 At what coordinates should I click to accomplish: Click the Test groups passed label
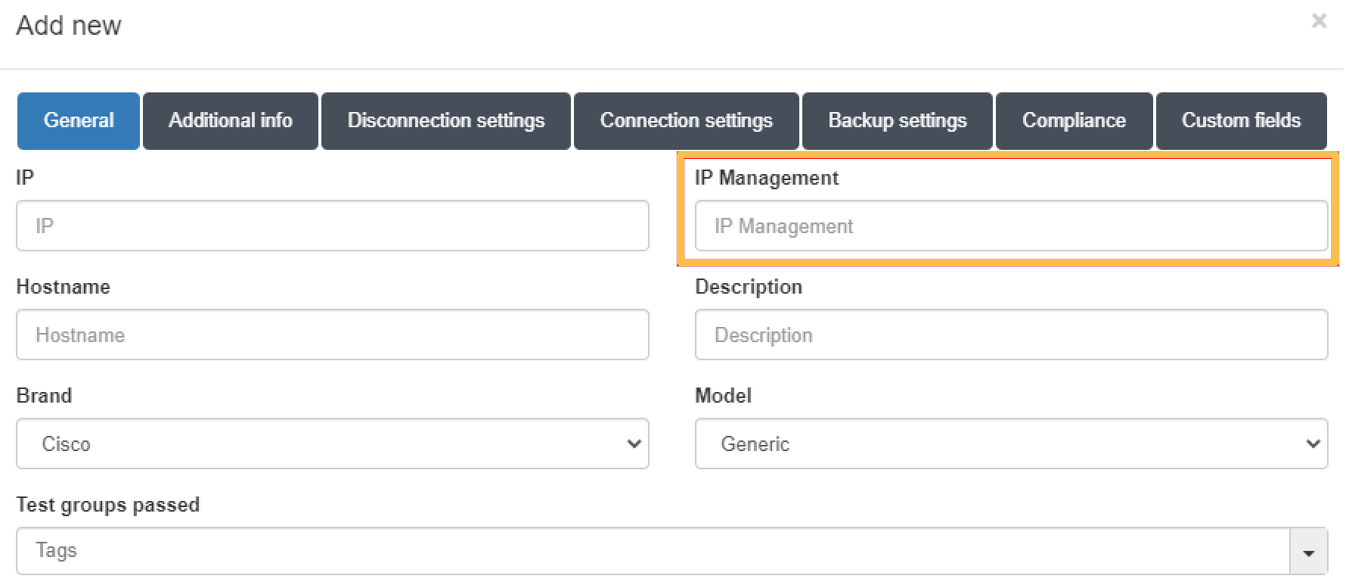tap(108, 505)
